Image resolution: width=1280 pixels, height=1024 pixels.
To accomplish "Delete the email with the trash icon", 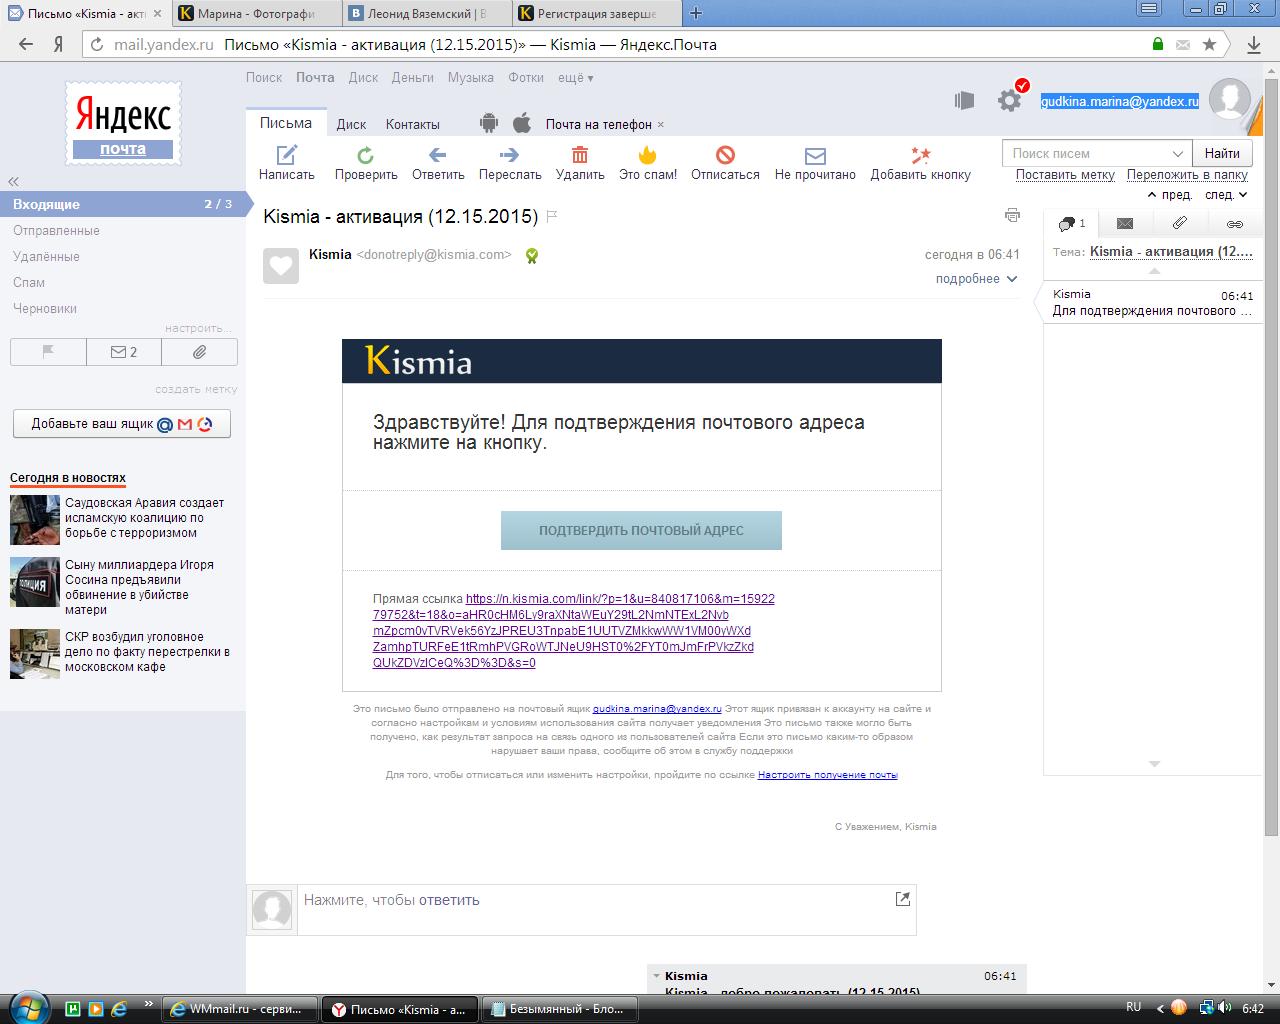I will coord(580,154).
